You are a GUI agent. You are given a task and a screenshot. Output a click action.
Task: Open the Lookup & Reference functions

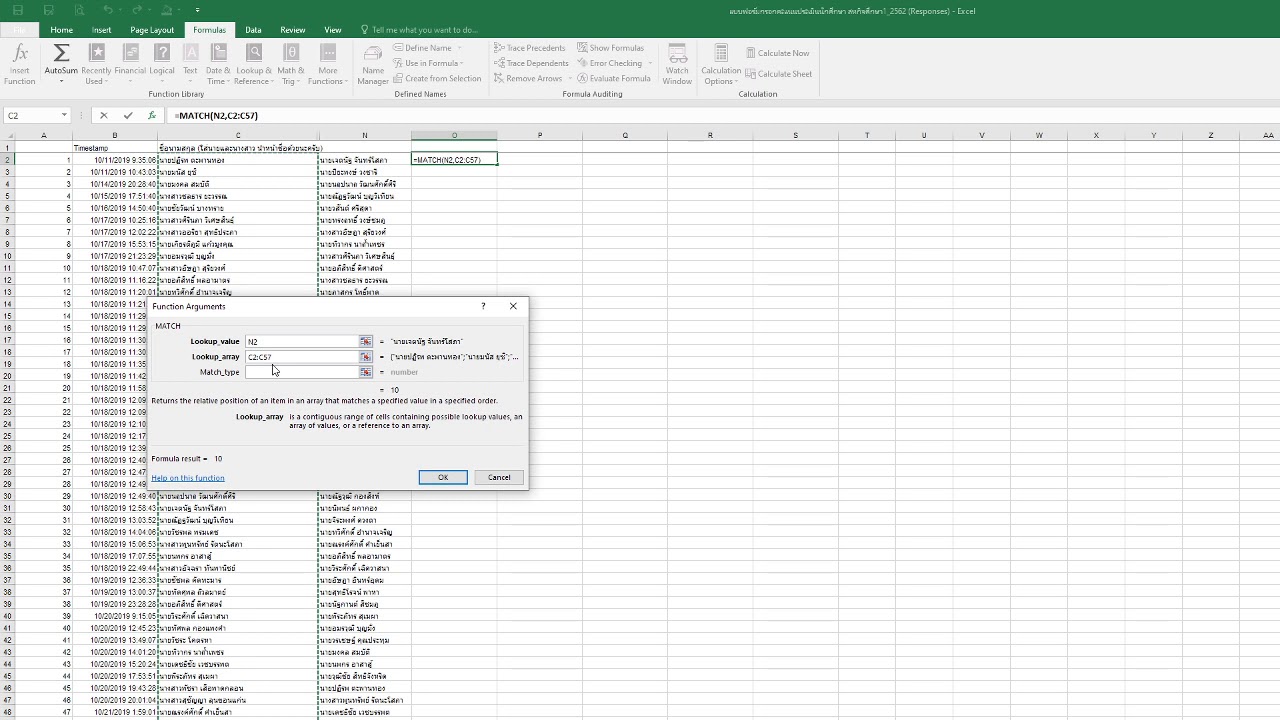(254, 65)
